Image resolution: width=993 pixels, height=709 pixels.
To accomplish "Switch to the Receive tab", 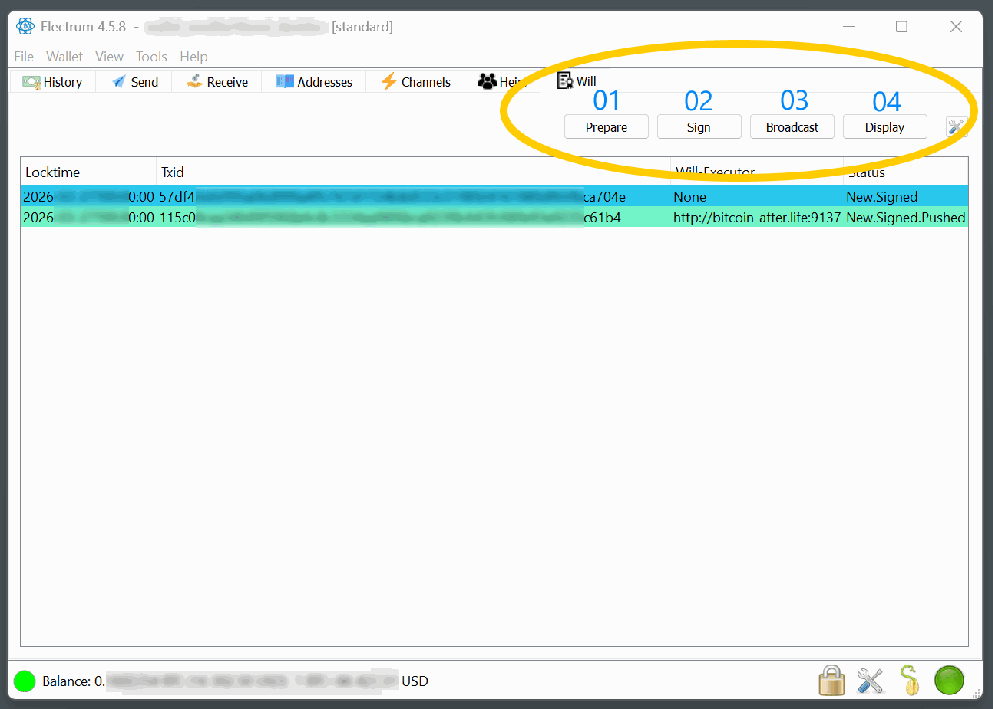I will (x=217, y=82).
